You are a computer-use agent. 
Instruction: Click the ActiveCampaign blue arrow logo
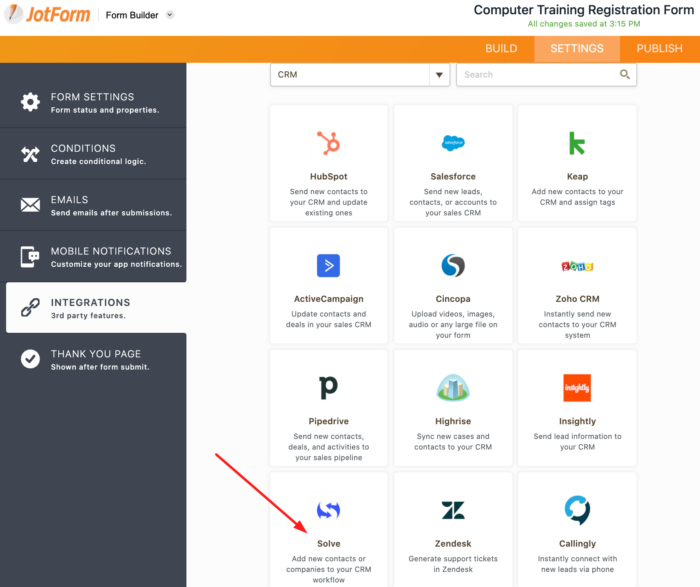tap(329, 266)
